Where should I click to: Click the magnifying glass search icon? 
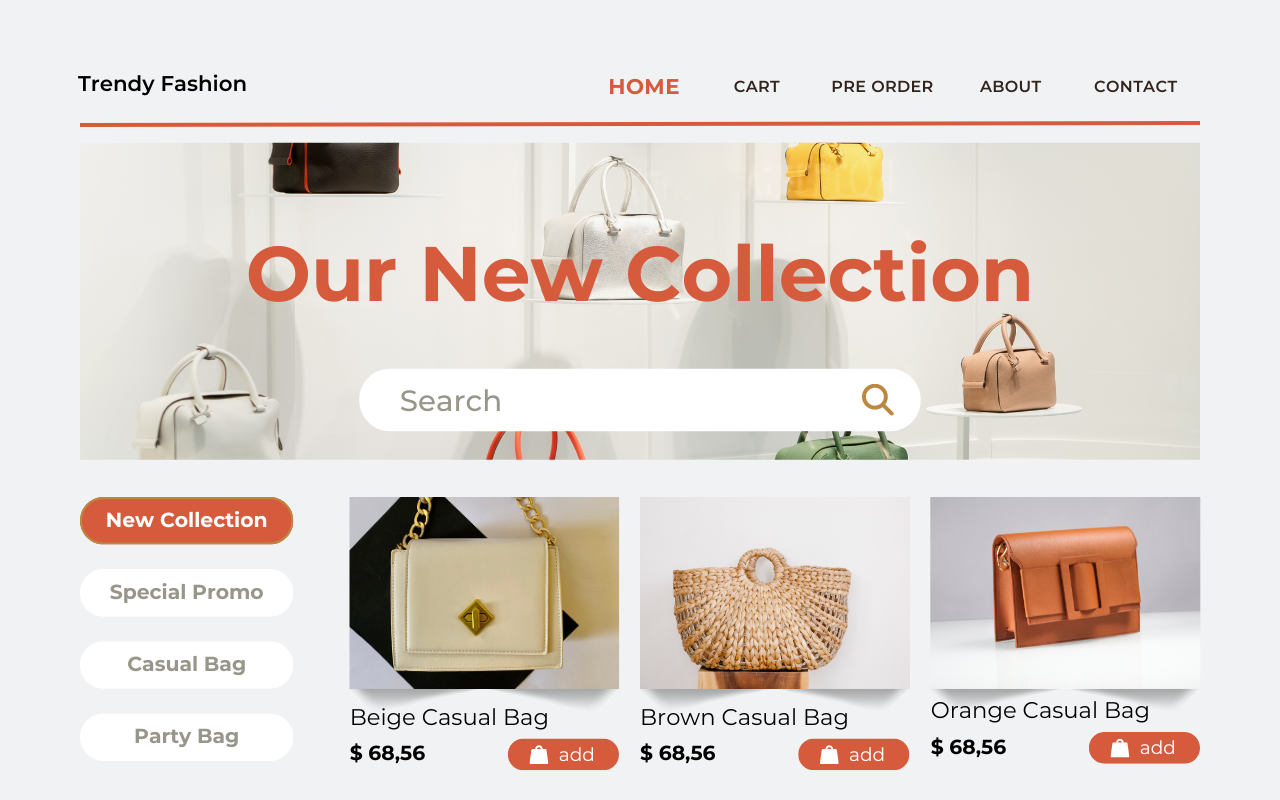[877, 400]
